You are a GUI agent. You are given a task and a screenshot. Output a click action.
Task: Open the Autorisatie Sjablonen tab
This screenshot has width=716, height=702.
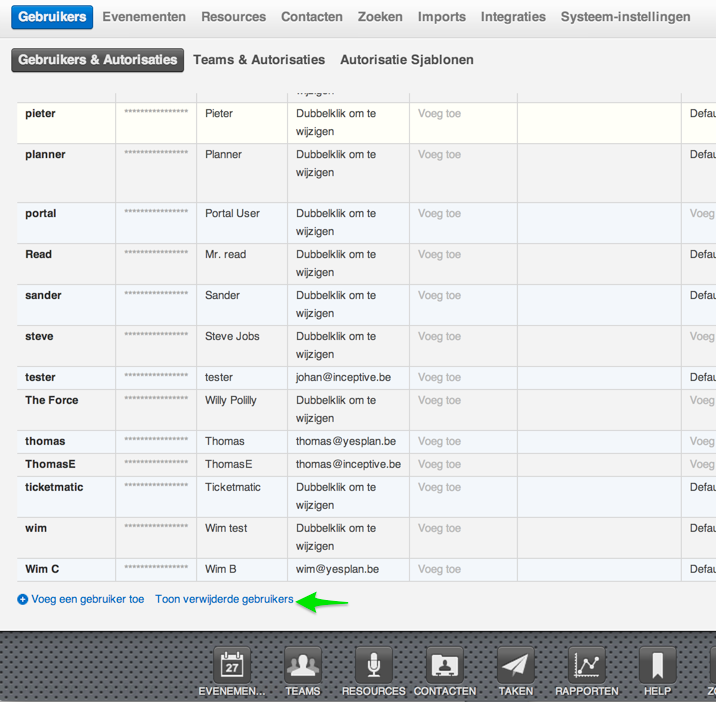(x=406, y=60)
